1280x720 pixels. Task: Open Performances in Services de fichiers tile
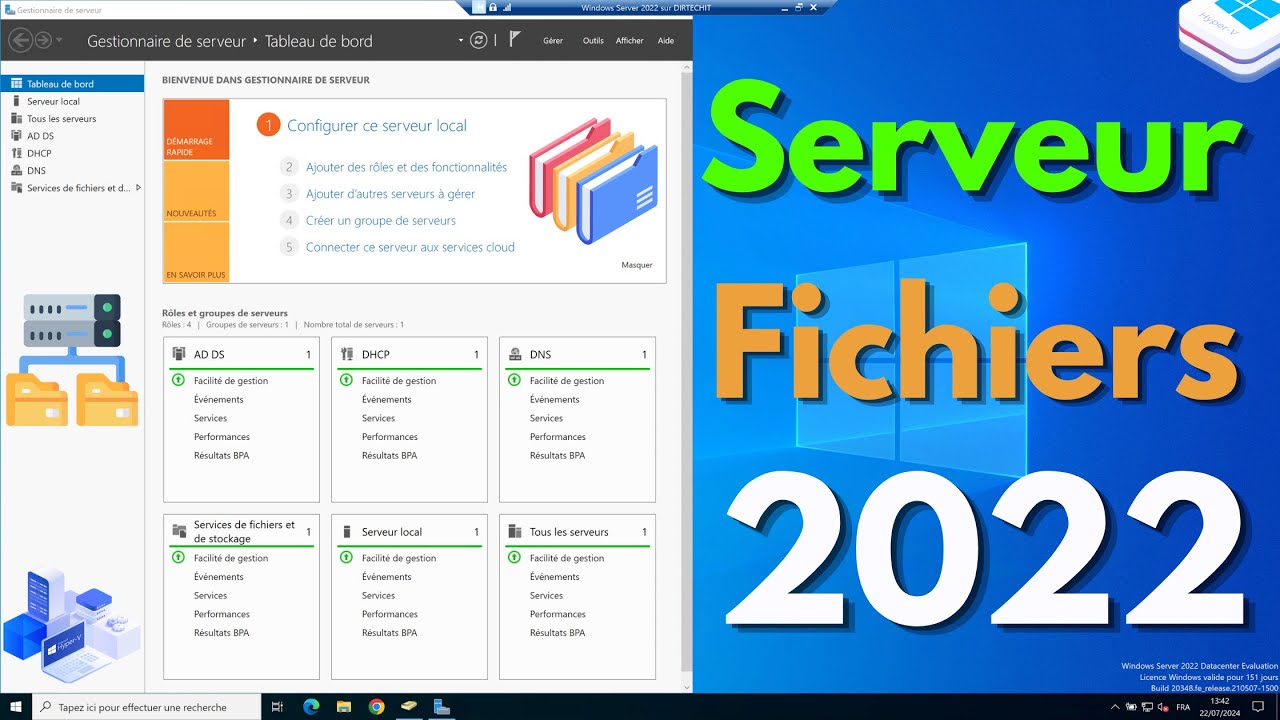click(x=222, y=614)
